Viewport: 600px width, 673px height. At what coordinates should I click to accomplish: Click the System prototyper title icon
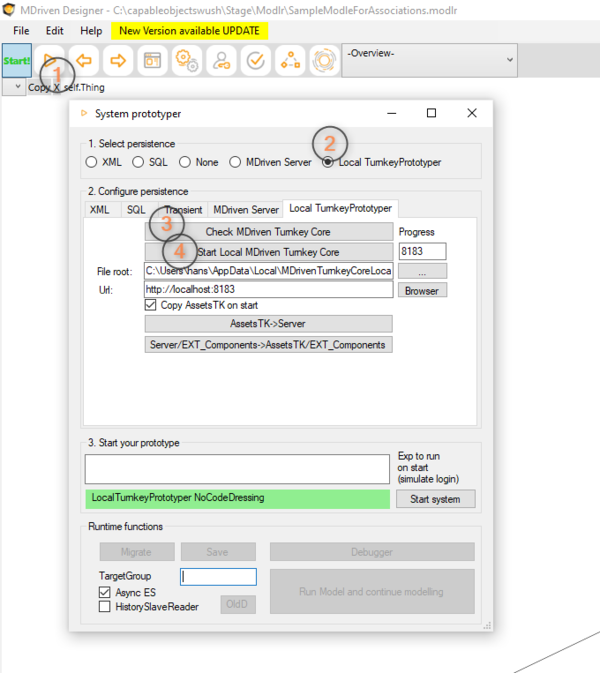pyautogui.click(x=84, y=113)
